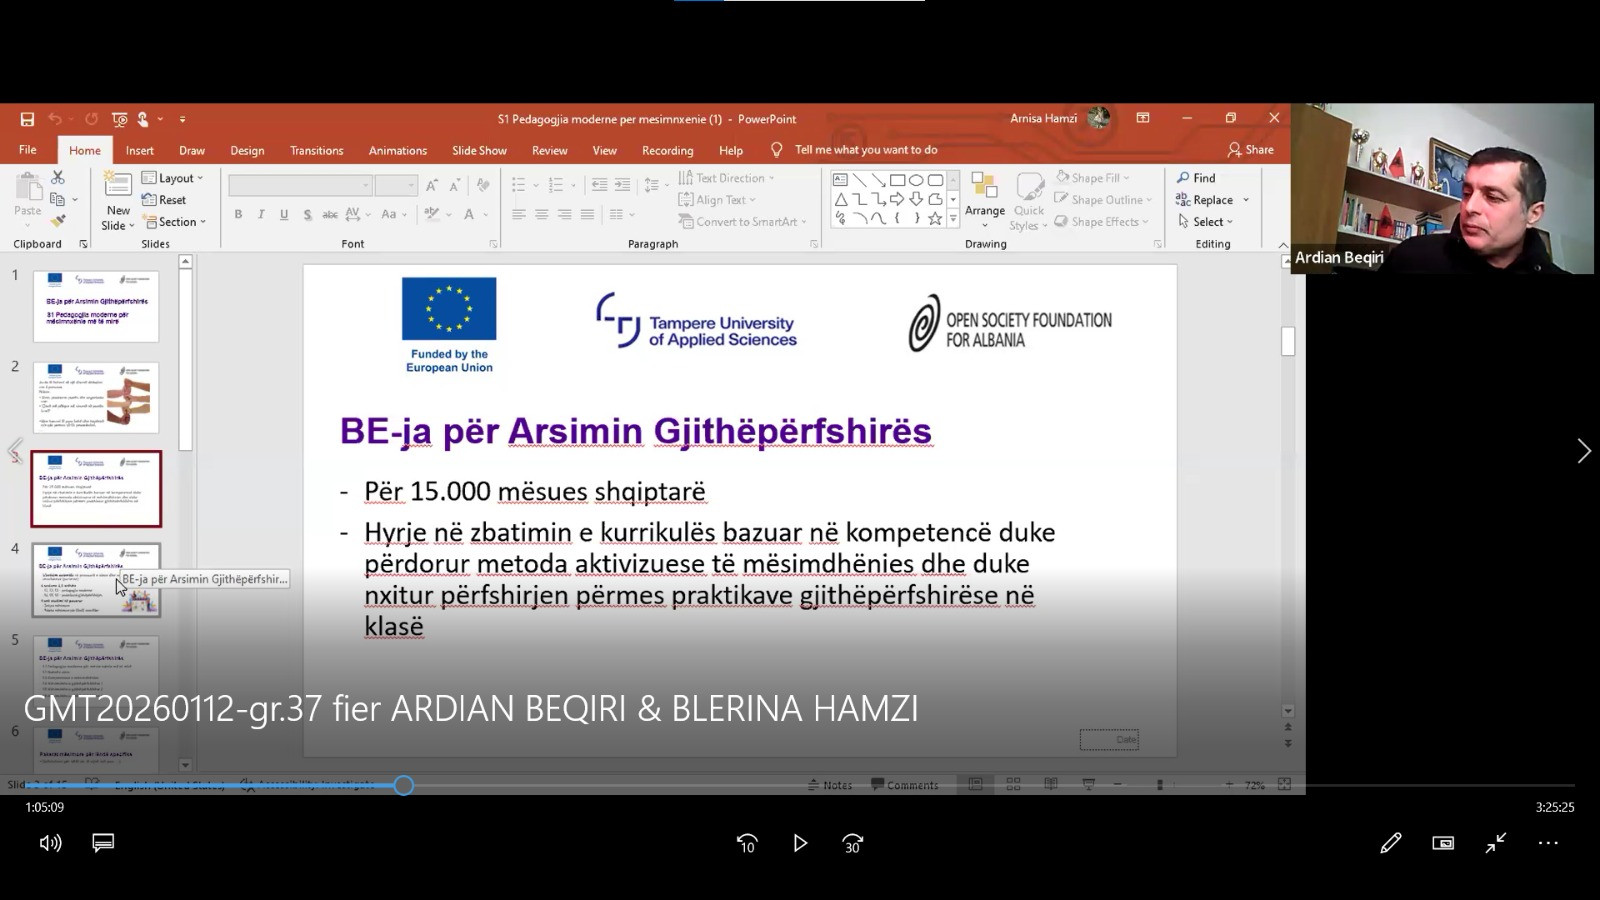
Task: Select slide 2 thumbnail
Action: click(x=96, y=398)
